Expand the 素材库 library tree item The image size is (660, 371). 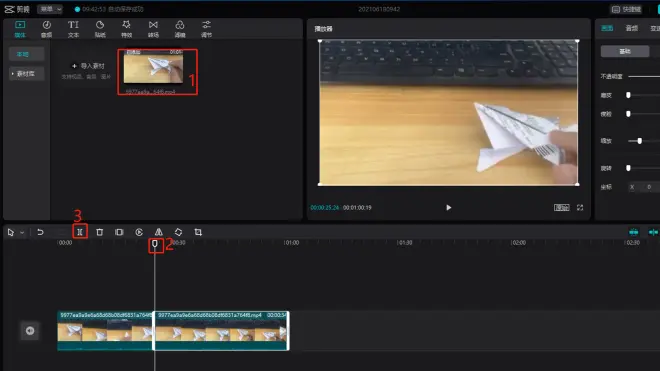[x=26, y=74]
